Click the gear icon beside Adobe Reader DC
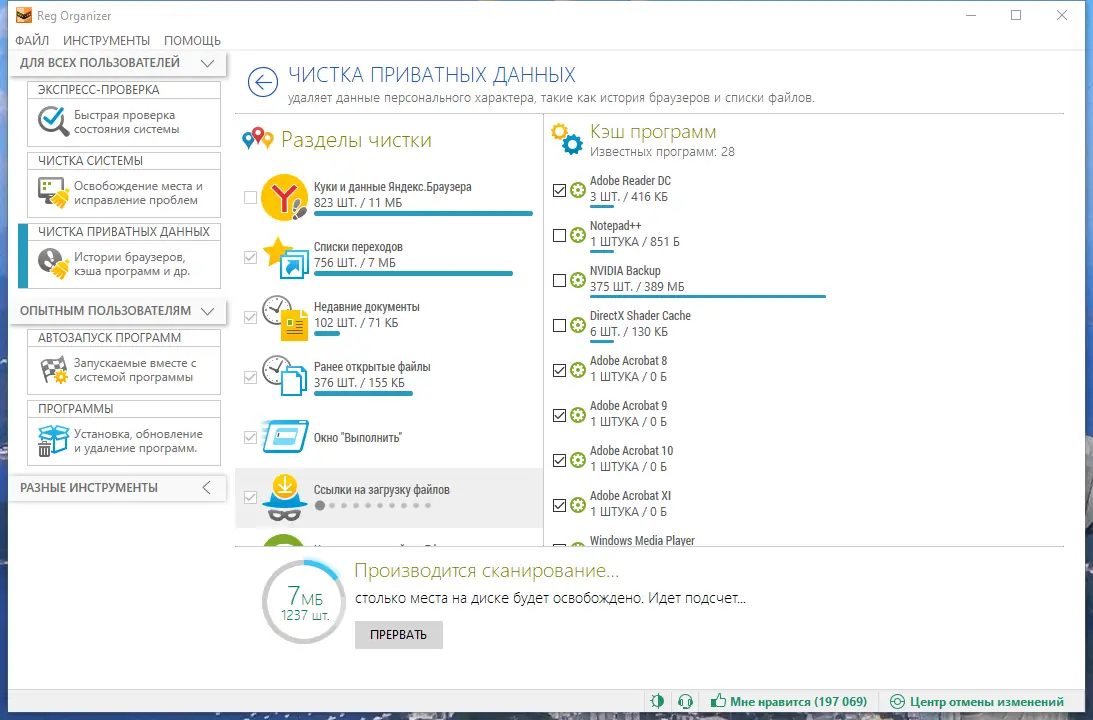 click(x=578, y=190)
